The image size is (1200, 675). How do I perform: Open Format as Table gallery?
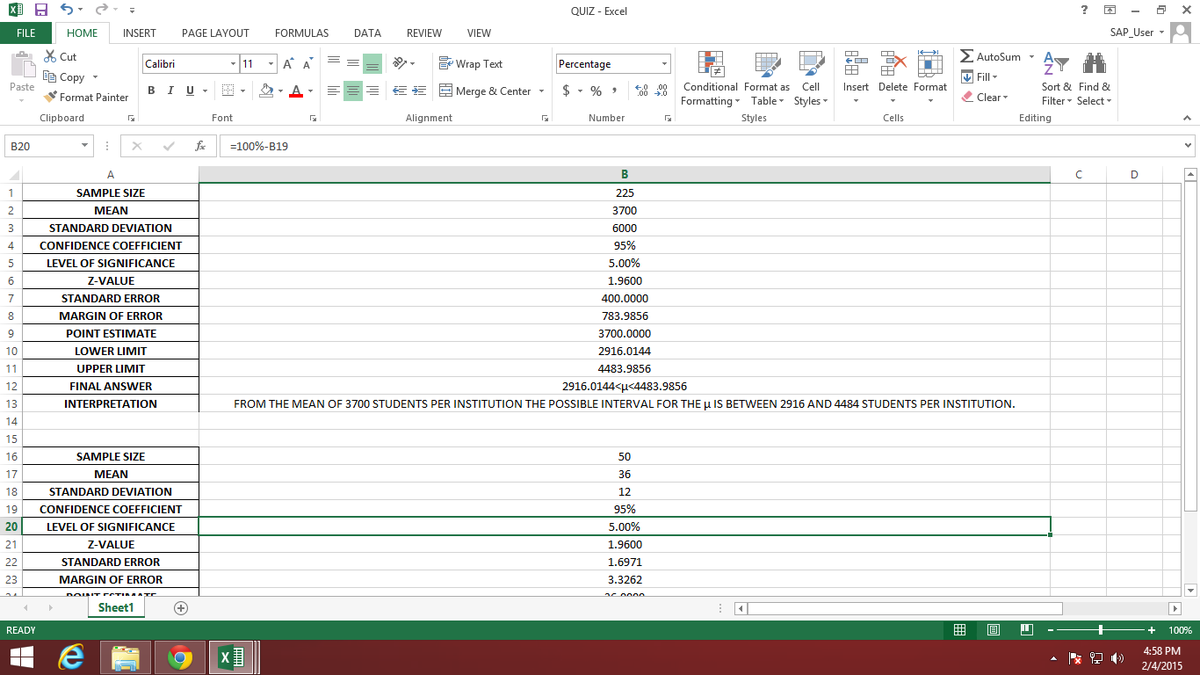(x=768, y=79)
